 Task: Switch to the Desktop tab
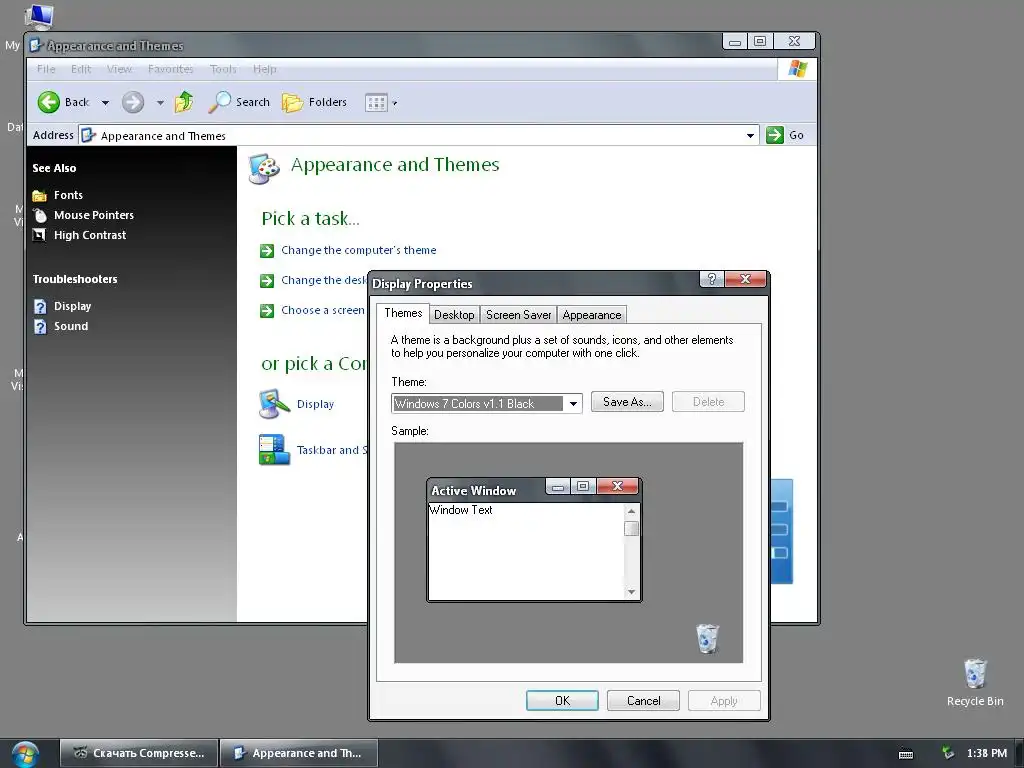pyautogui.click(x=454, y=315)
